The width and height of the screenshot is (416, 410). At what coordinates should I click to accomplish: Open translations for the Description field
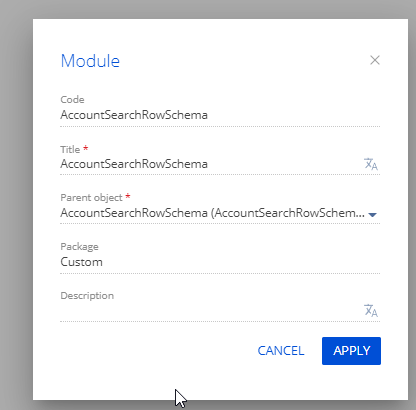(371, 310)
